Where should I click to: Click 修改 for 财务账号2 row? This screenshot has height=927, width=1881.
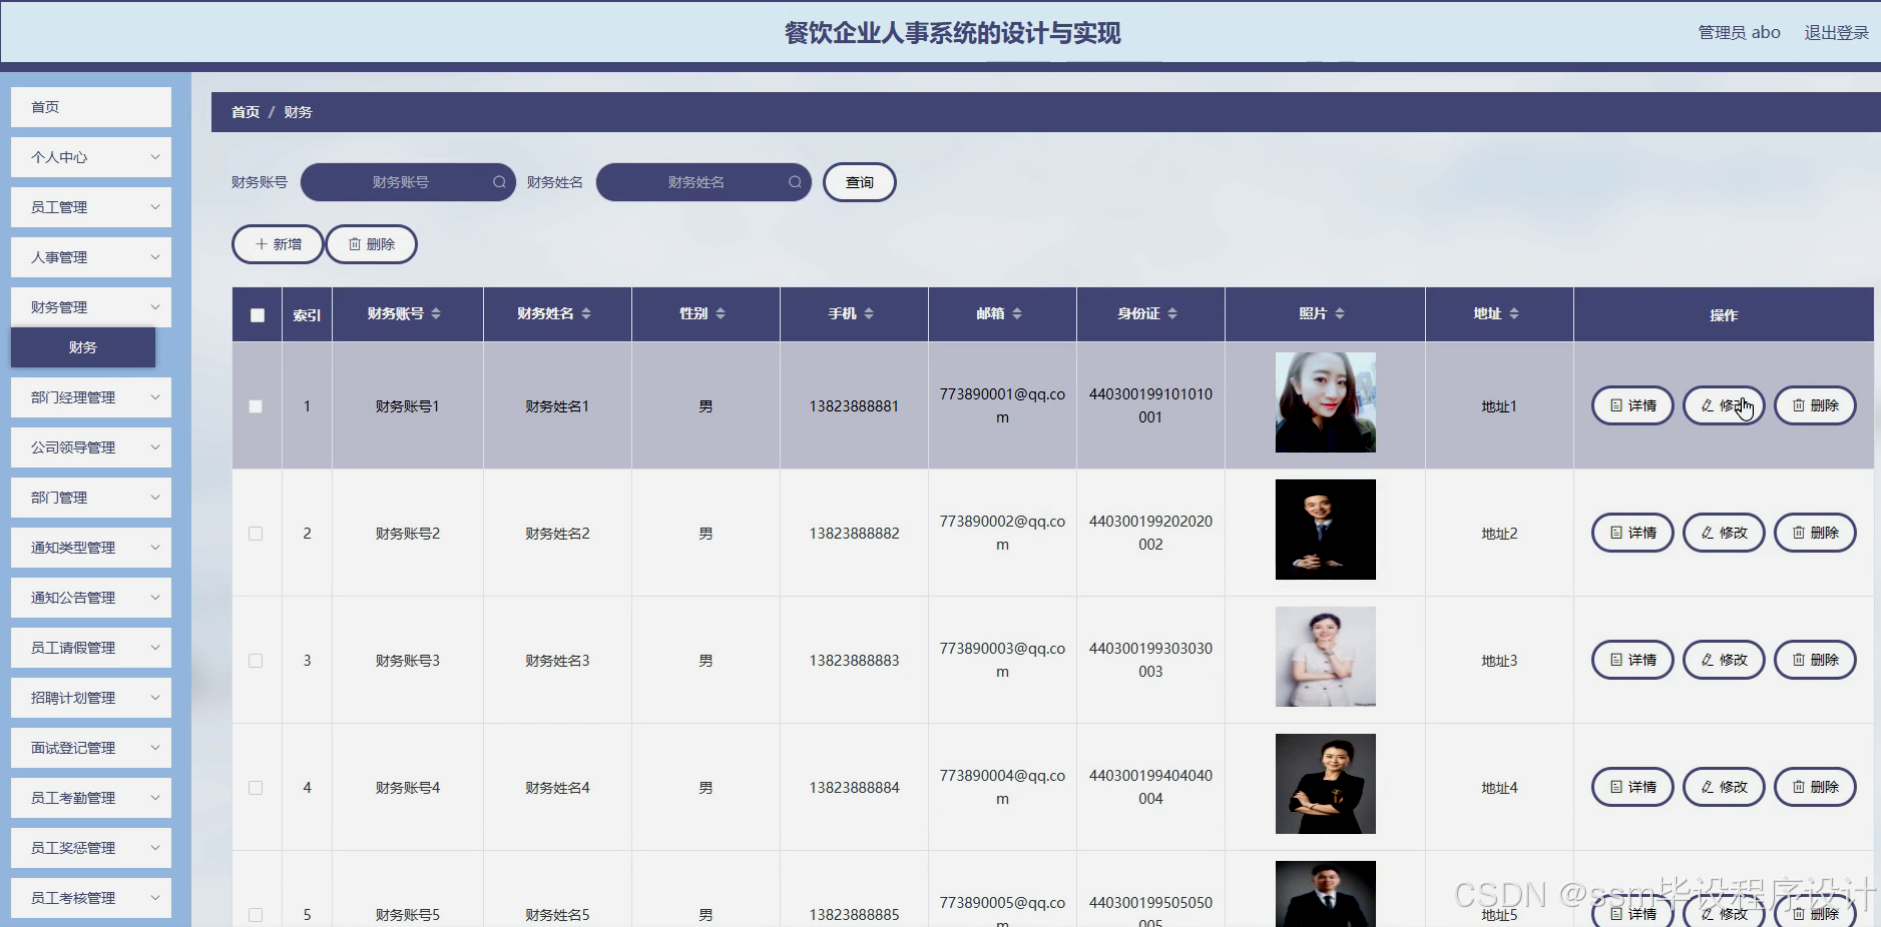pos(1724,533)
